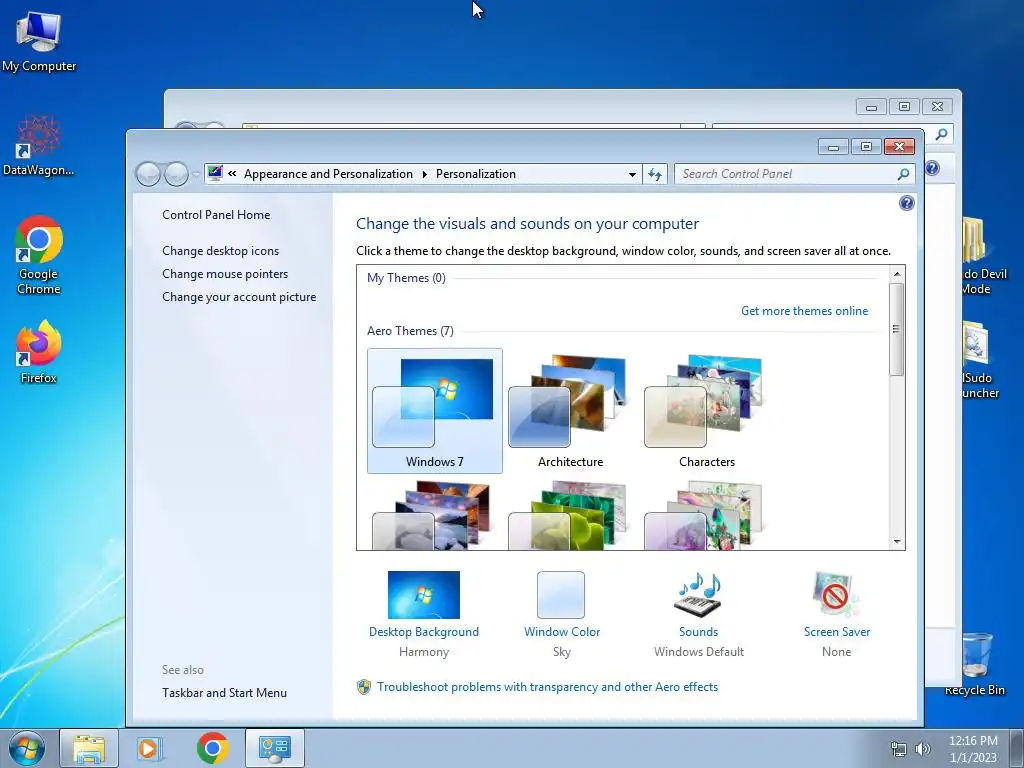Open the Window Color text link
This screenshot has width=1024, height=768.
point(562,632)
